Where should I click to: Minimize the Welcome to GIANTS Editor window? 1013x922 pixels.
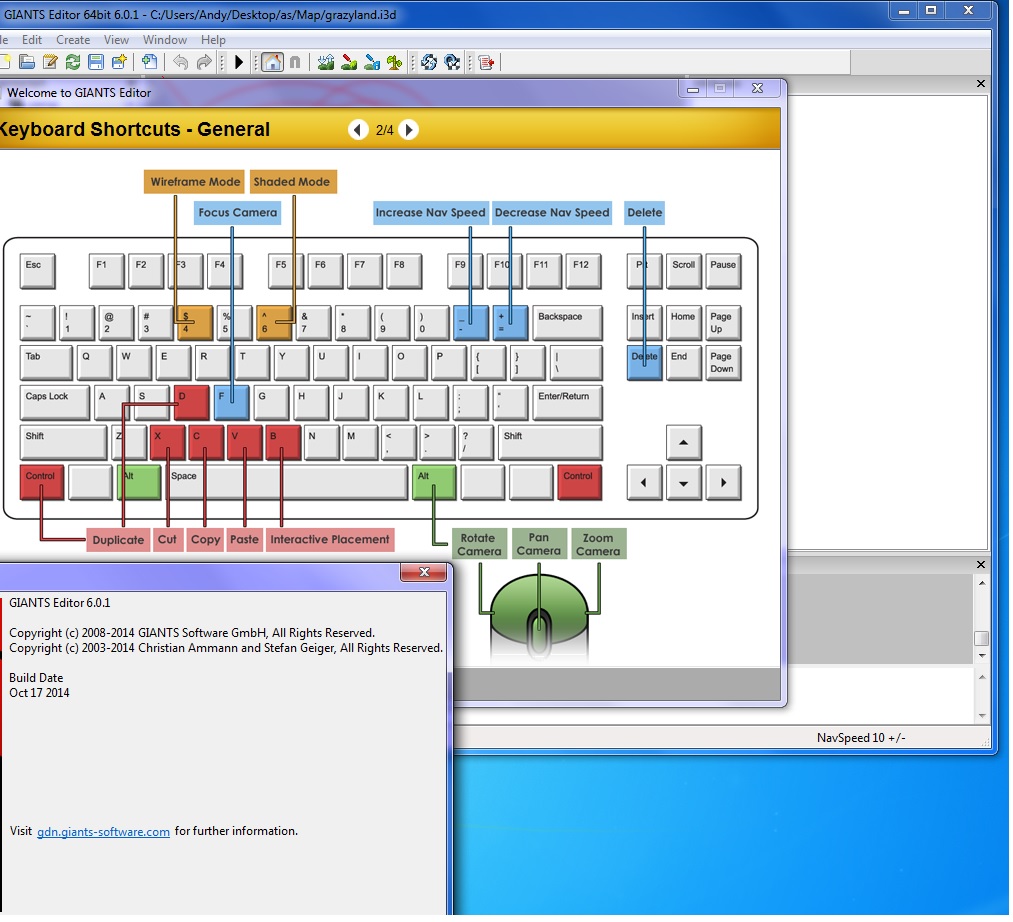[693, 89]
